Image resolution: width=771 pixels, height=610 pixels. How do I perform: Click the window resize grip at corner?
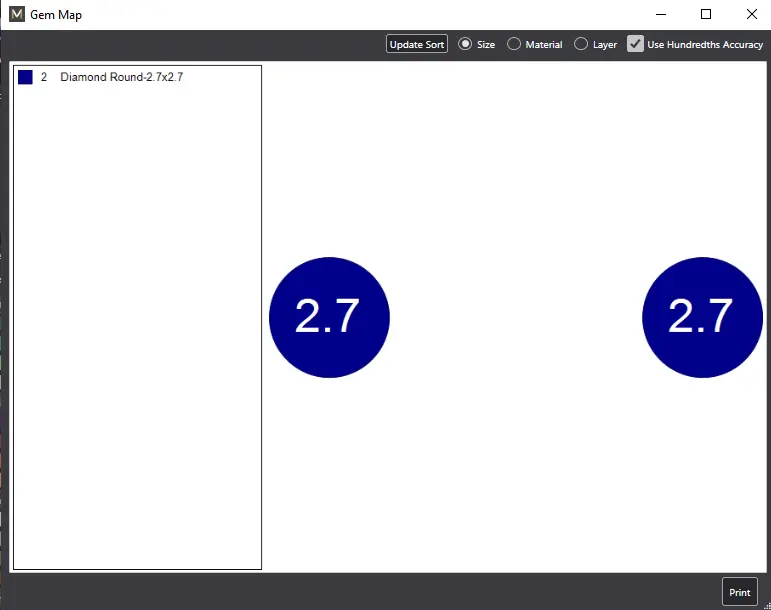point(767,606)
